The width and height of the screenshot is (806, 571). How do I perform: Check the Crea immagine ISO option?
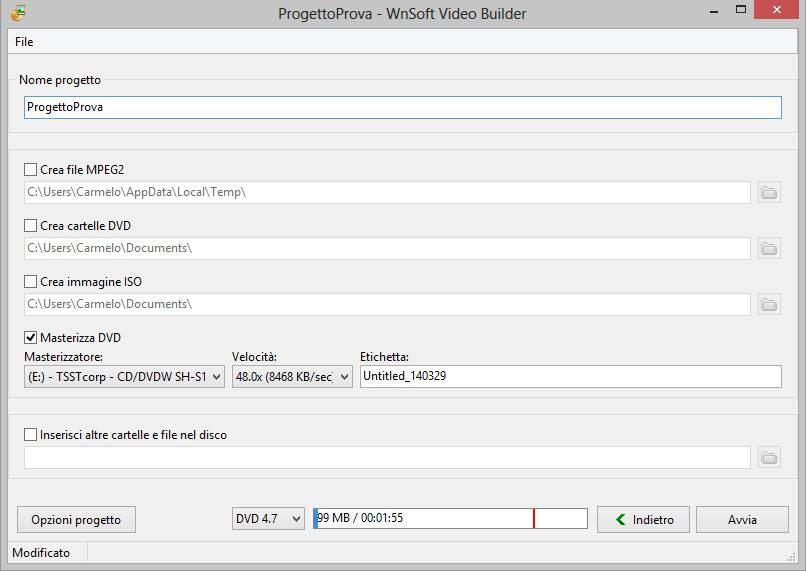coord(30,282)
